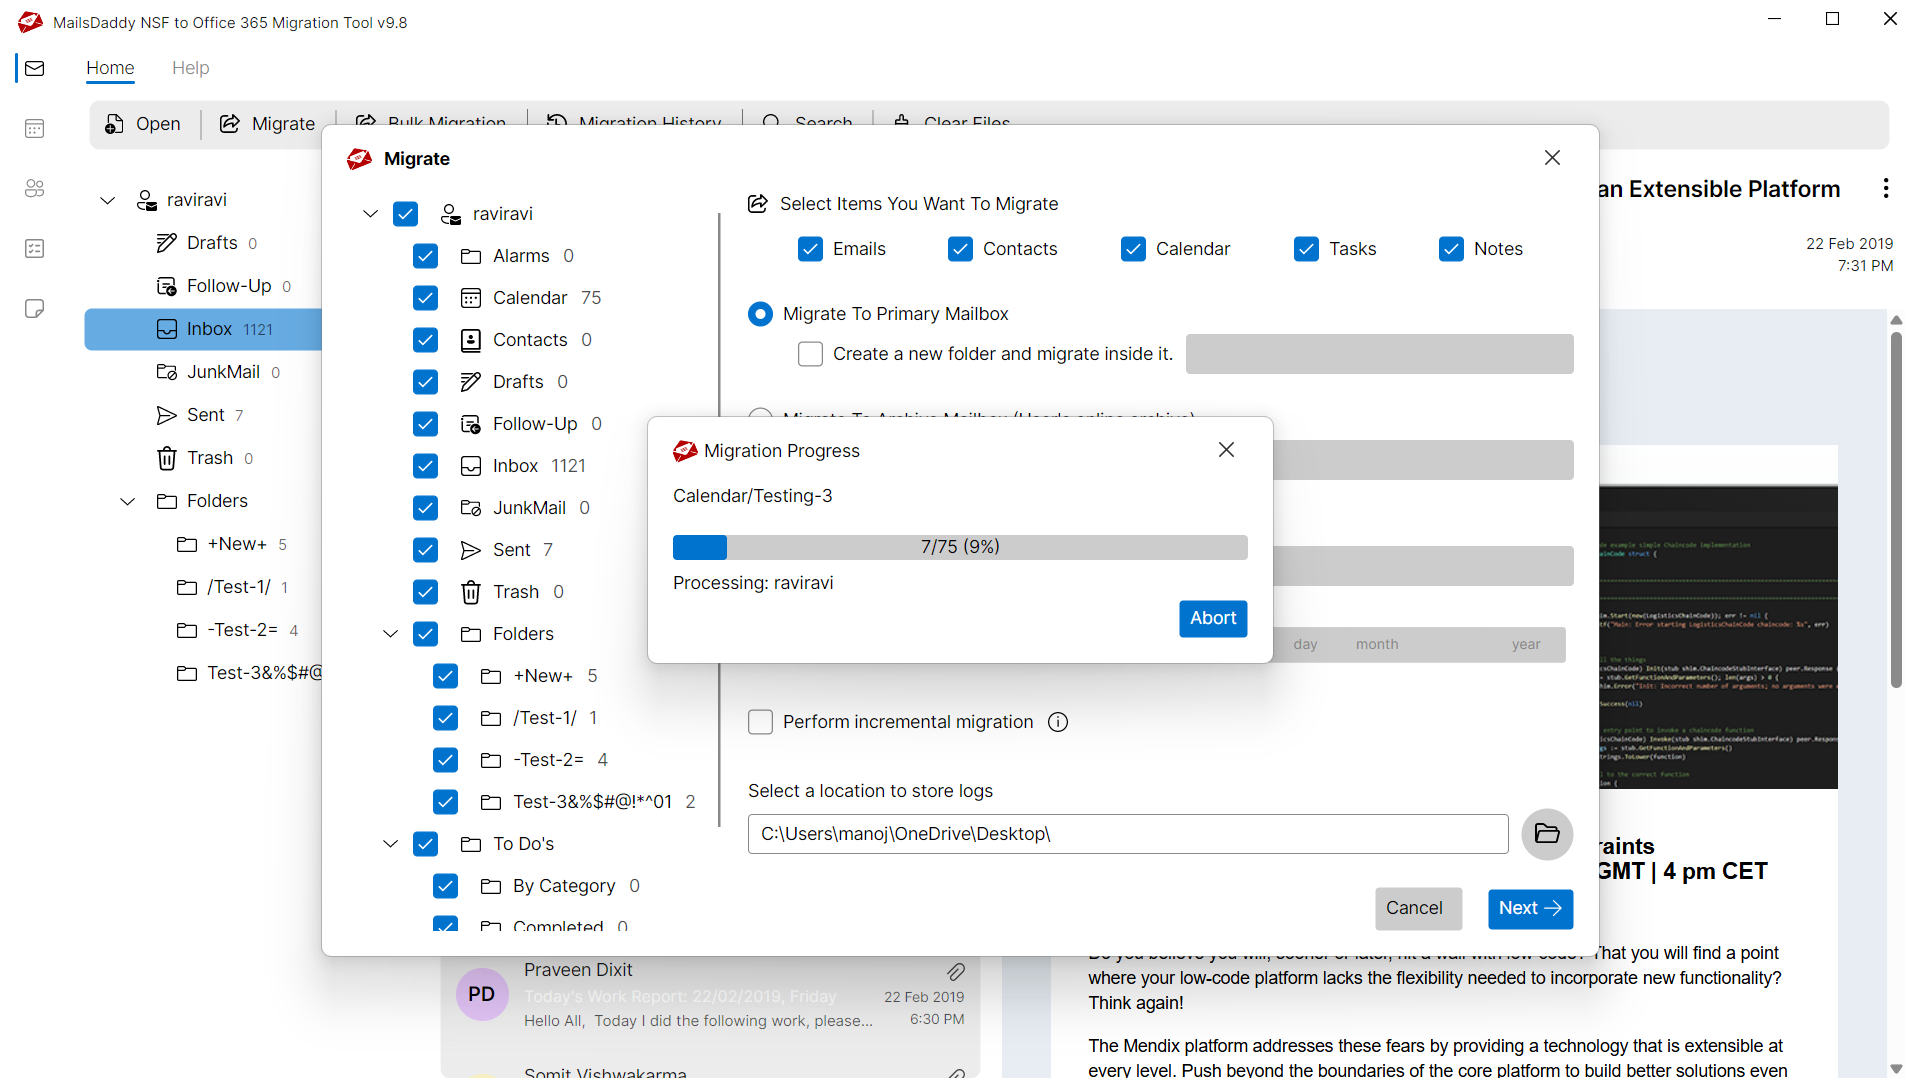Viewport: 1917px width, 1078px height.
Task: Open the tasks view in left sidebar
Action: tap(35, 248)
